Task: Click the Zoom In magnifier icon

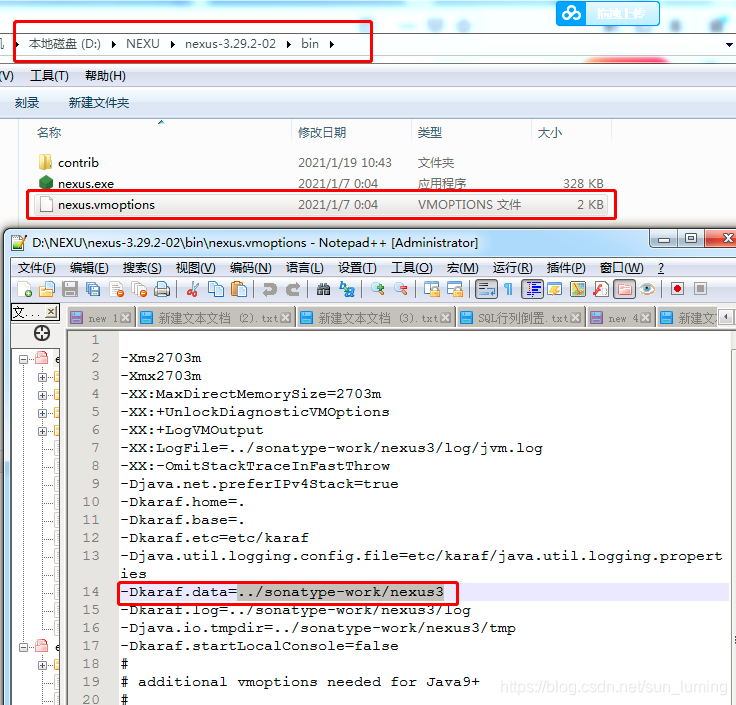Action: (377, 289)
